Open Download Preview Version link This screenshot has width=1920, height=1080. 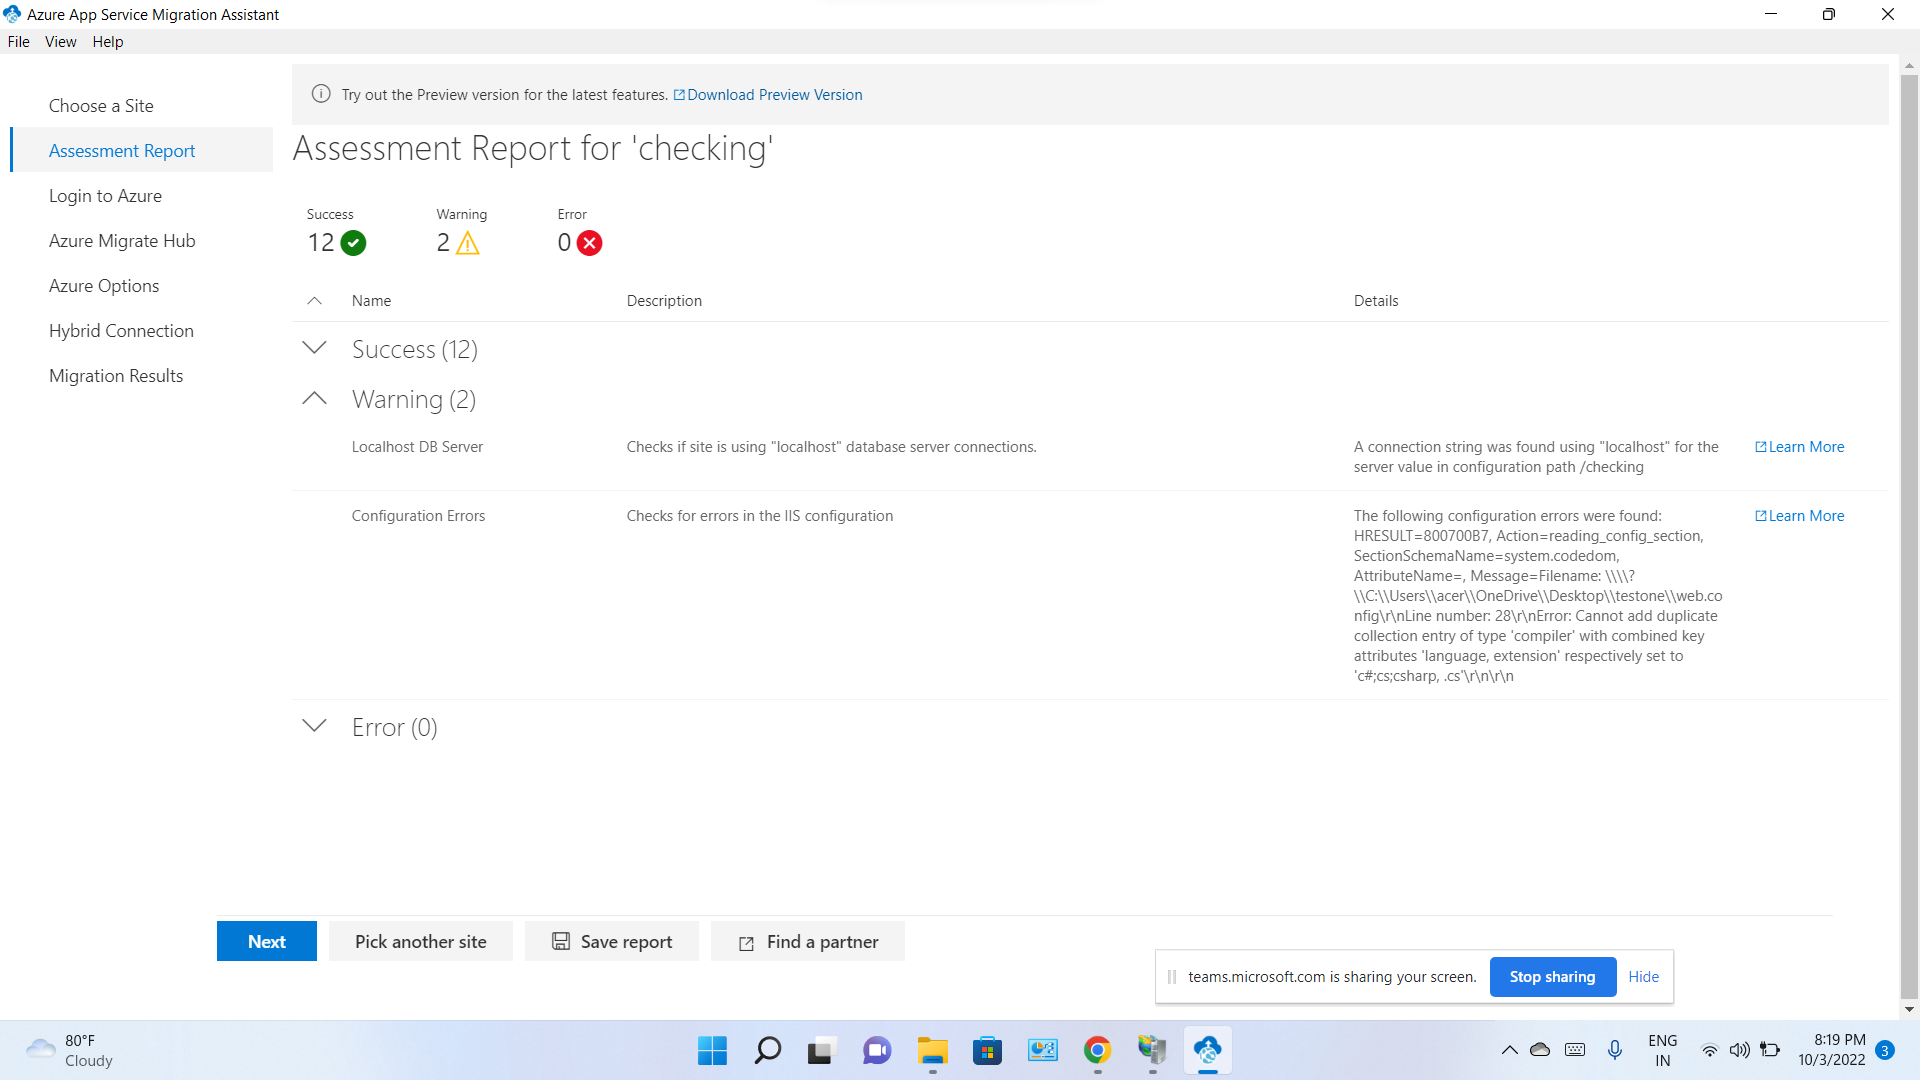tap(775, 94)
